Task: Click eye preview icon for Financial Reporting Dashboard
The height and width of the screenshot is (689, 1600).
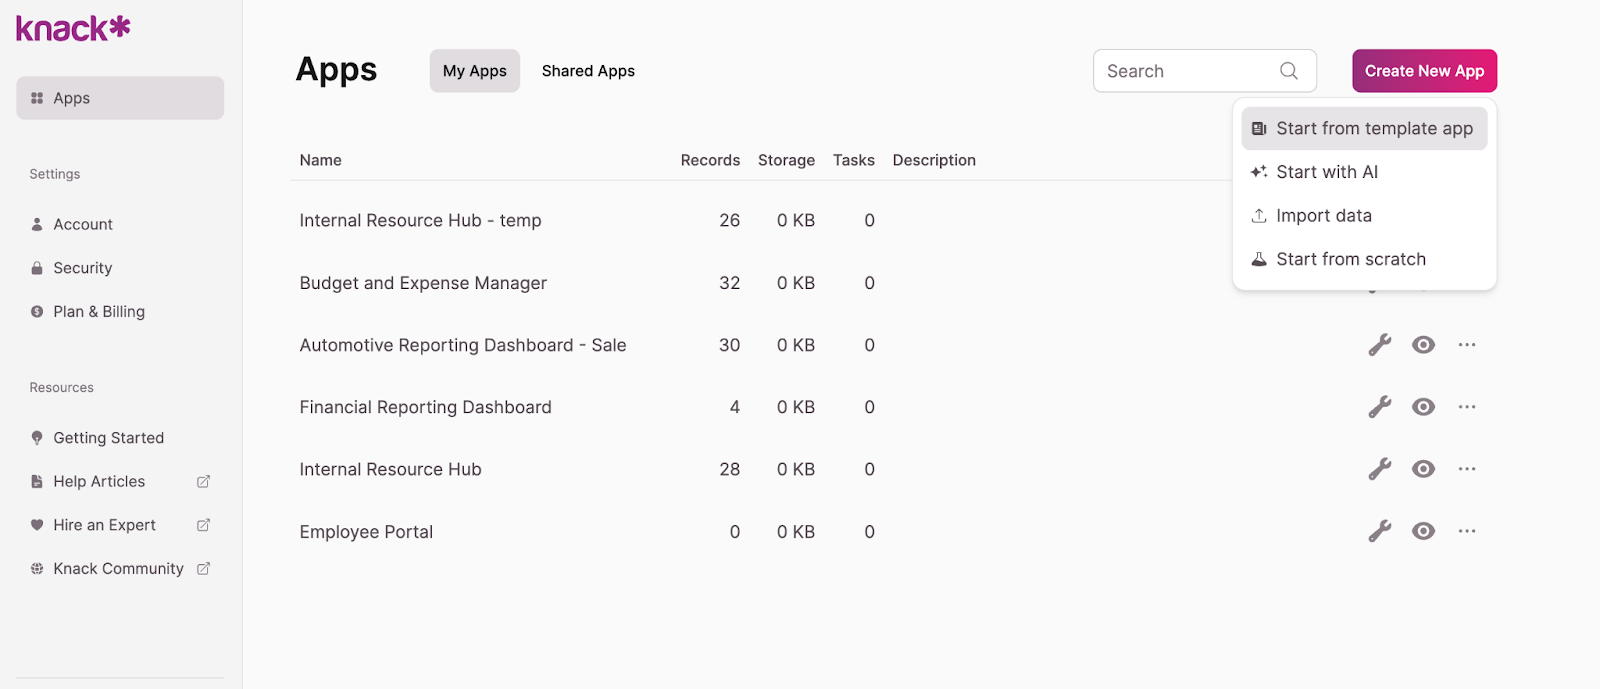Action: pos(1423,407)
